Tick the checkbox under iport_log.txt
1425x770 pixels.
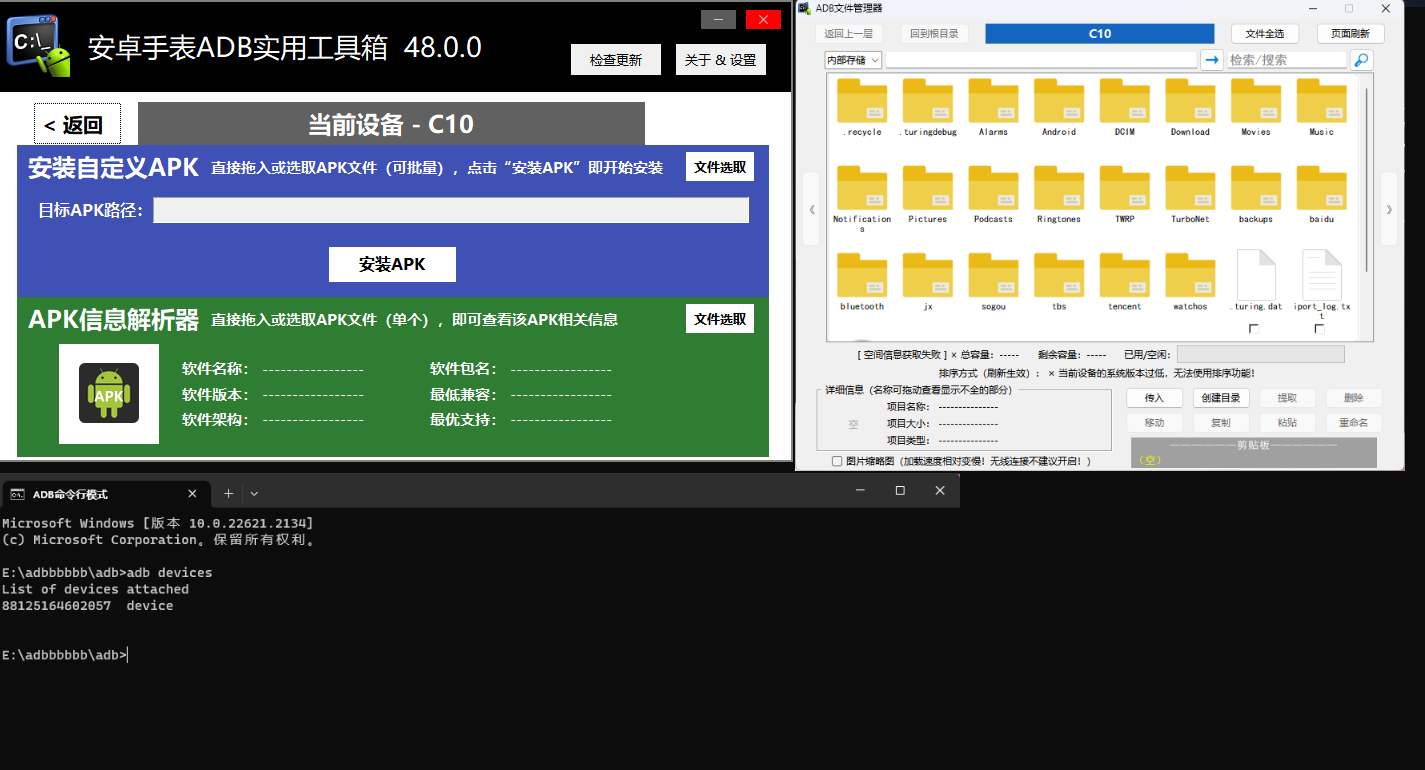(x=1320, y=329)
